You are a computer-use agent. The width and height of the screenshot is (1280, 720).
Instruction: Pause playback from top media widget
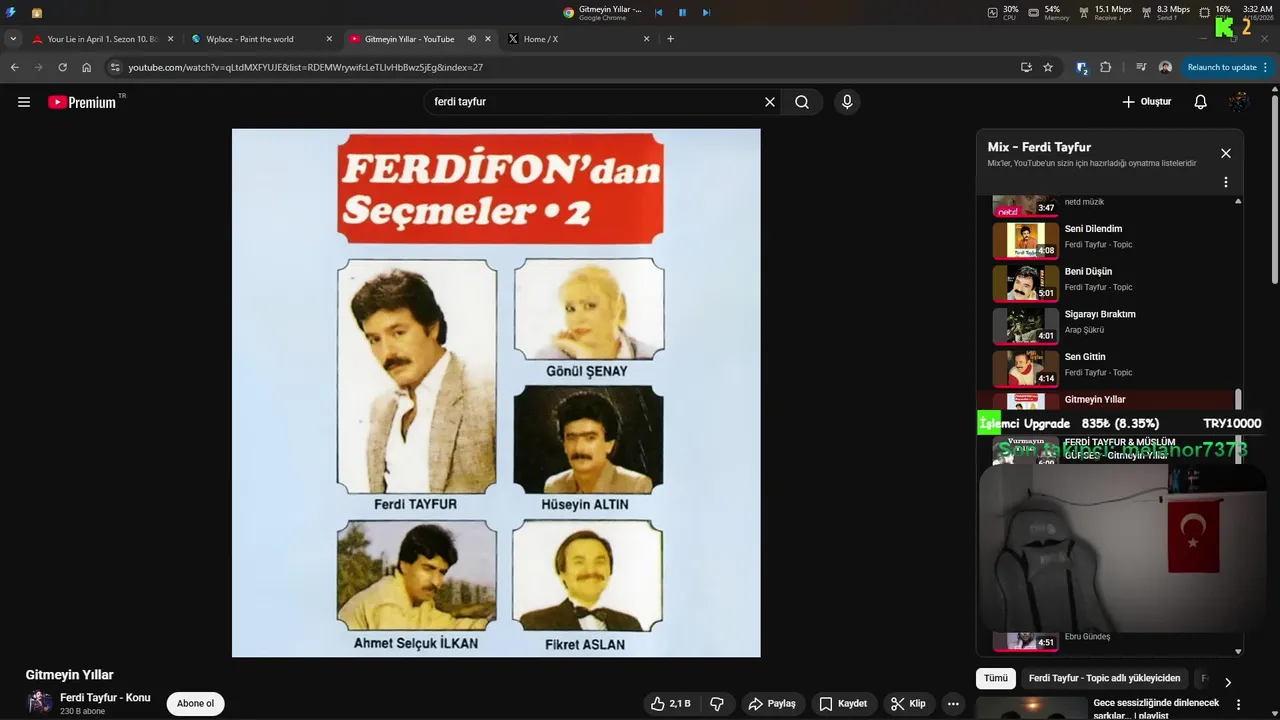pos(682,13)
